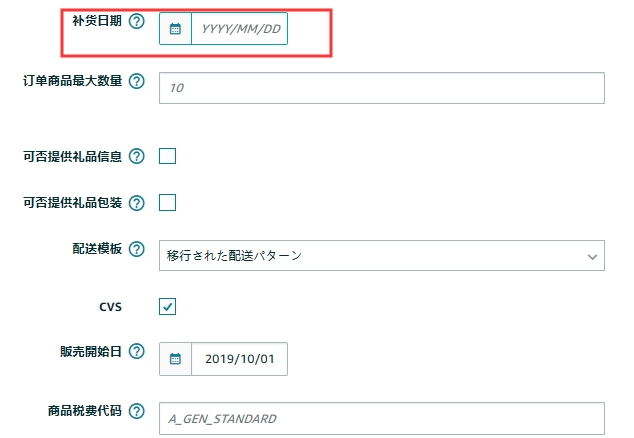Expand the 配送模板 dropdown
Viewport: 634px width, 438px height.
click(382, 255)
